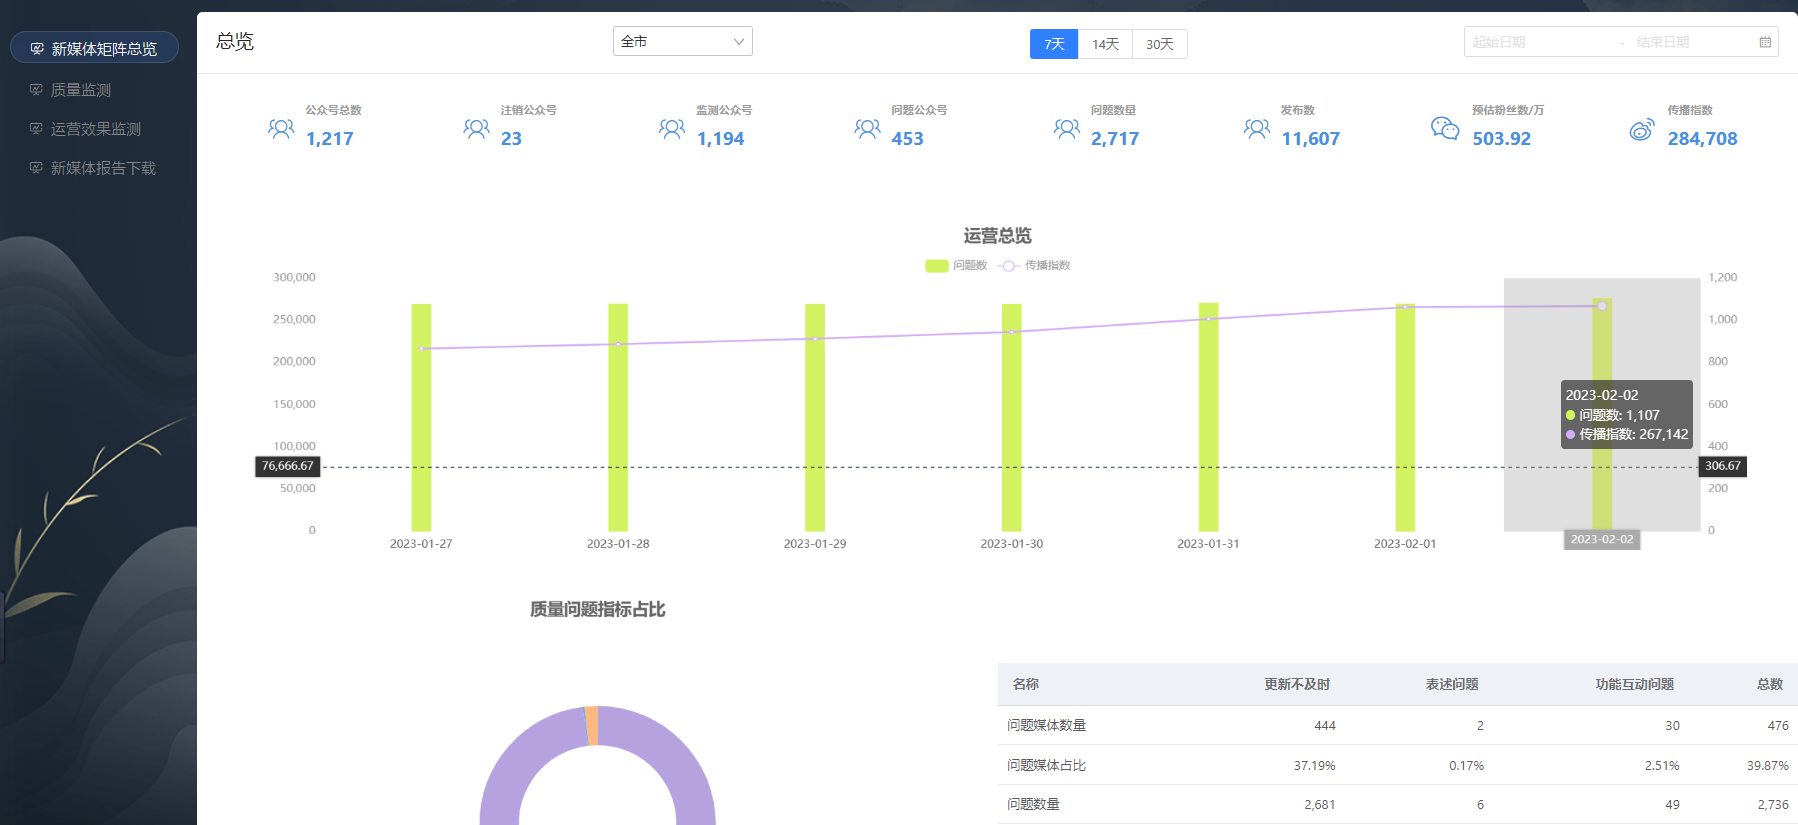1798x825 pixels.
Task: Open 运营效果监测 sidebar item
Action: pyautogui.click(x=96, y=129)
